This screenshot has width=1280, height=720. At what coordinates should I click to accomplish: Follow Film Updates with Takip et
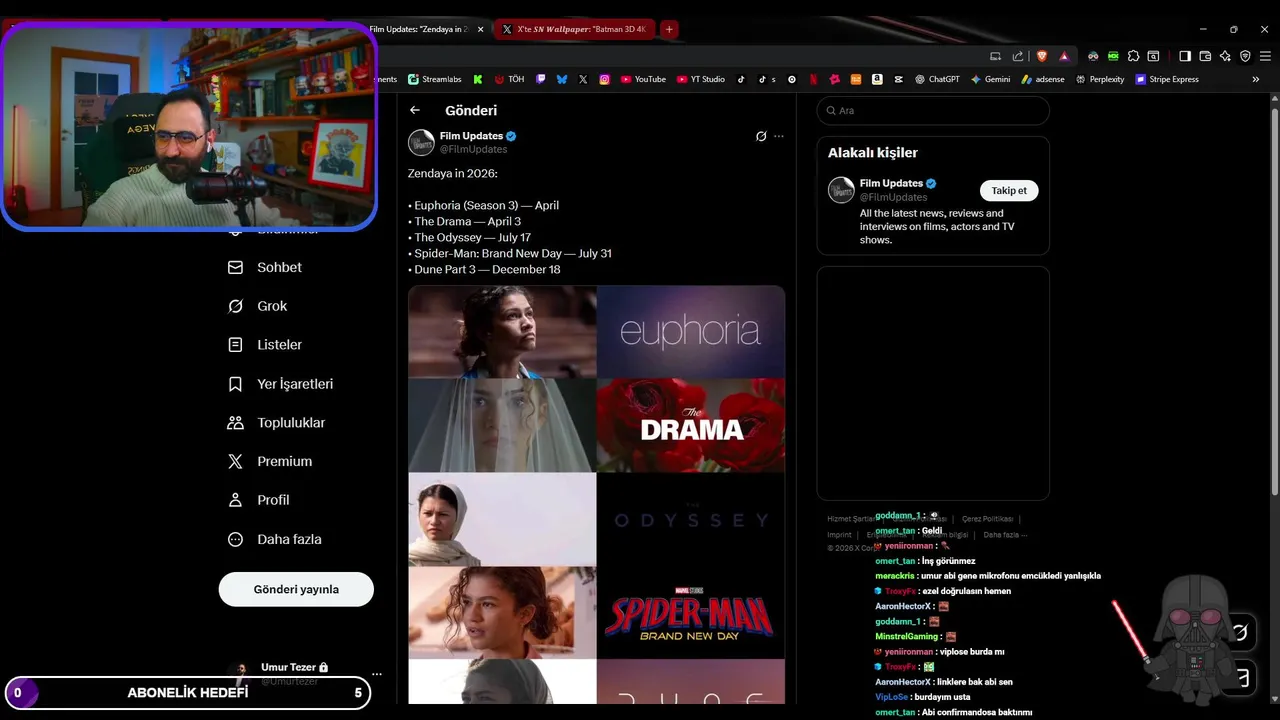pos(1009,190)
